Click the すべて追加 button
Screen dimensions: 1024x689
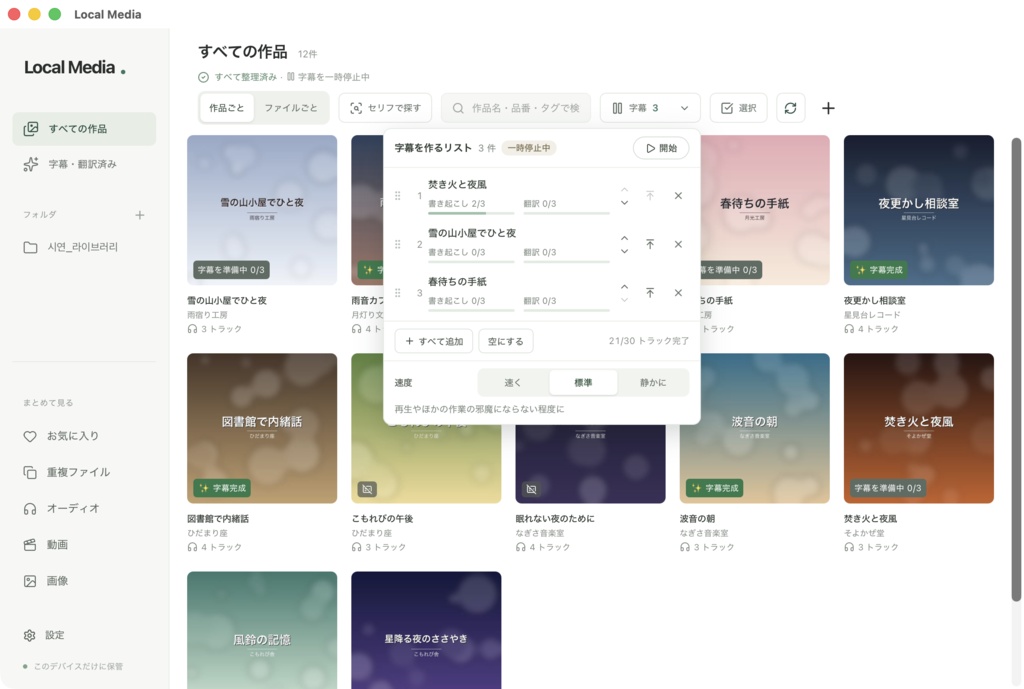point(434,341)
